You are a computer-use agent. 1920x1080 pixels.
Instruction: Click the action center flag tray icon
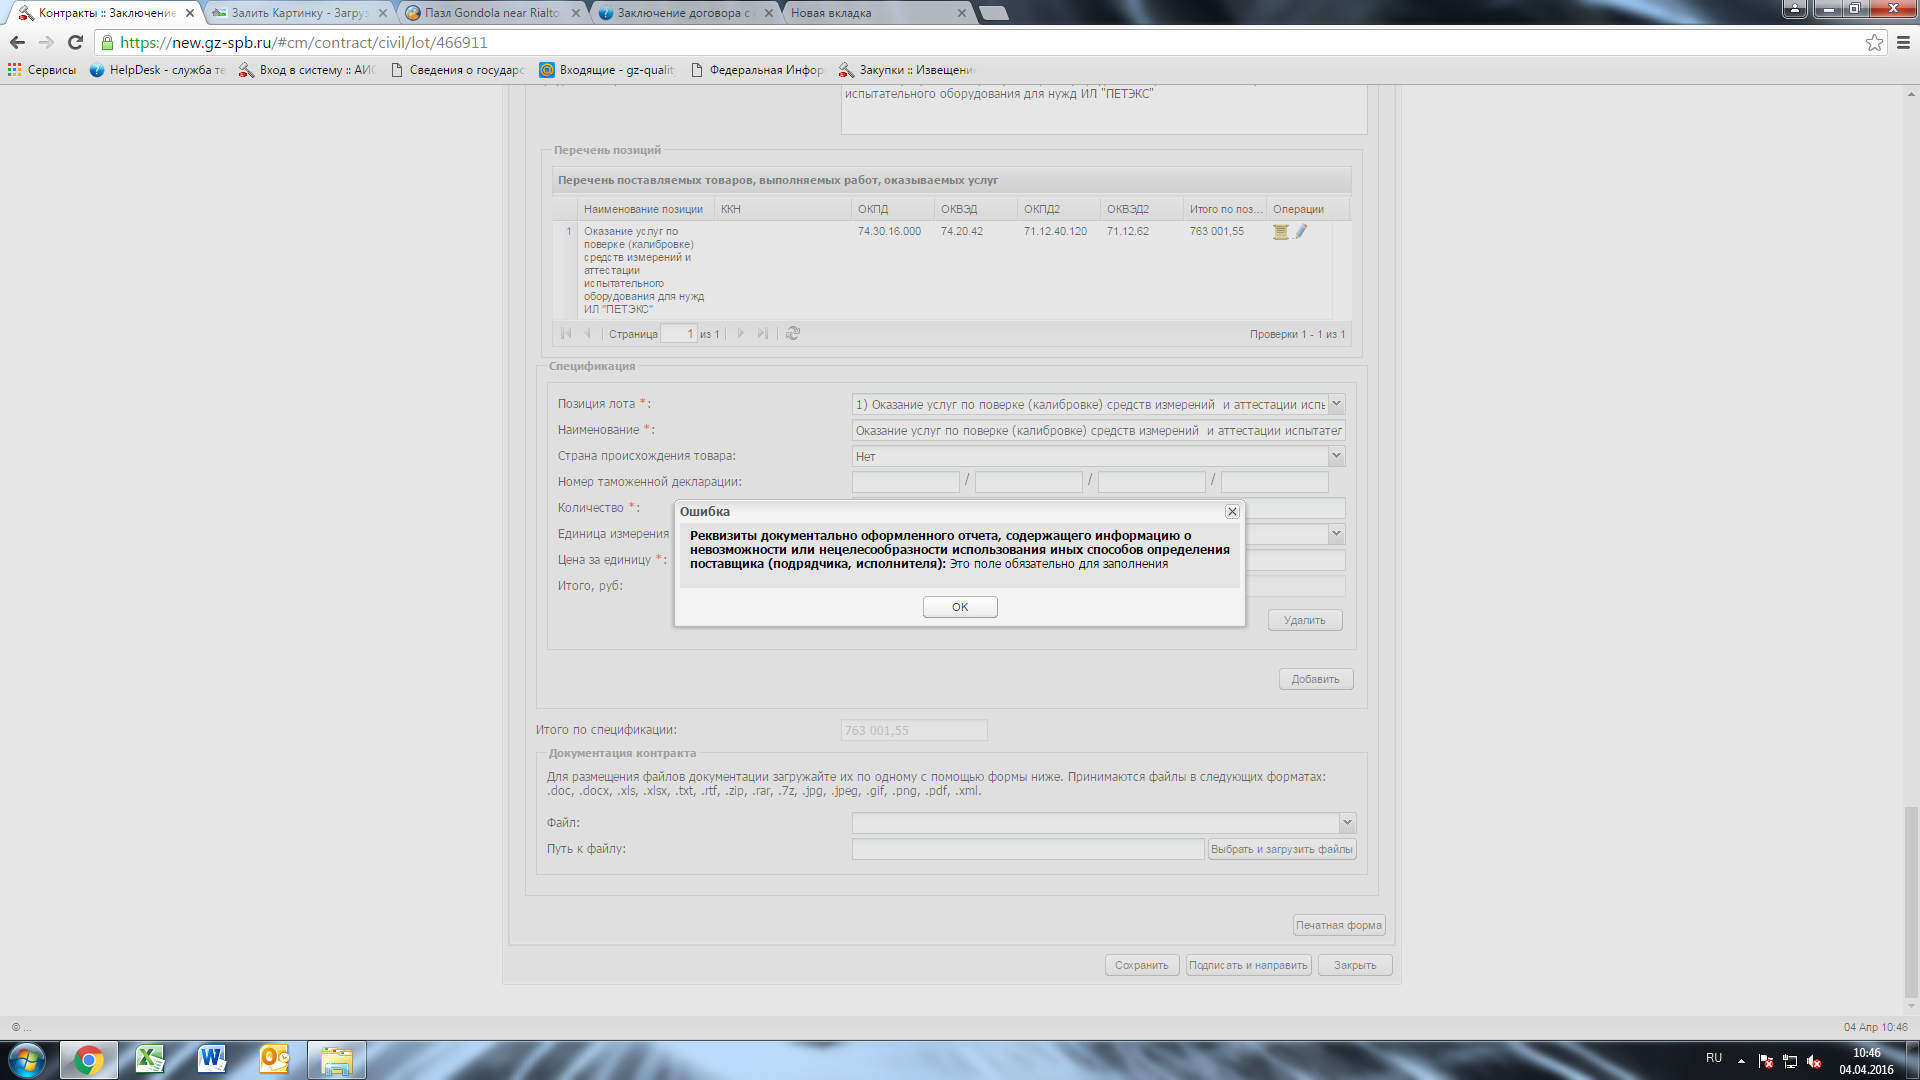1766,1061
